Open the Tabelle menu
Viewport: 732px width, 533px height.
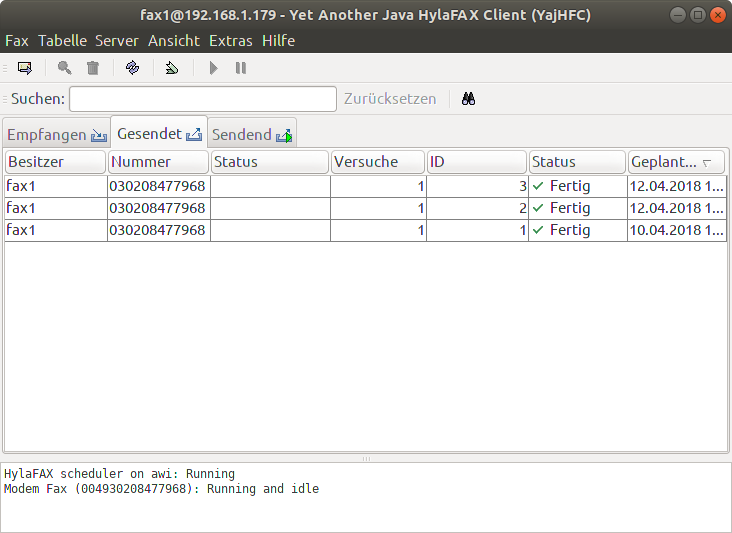pos(62,41)
